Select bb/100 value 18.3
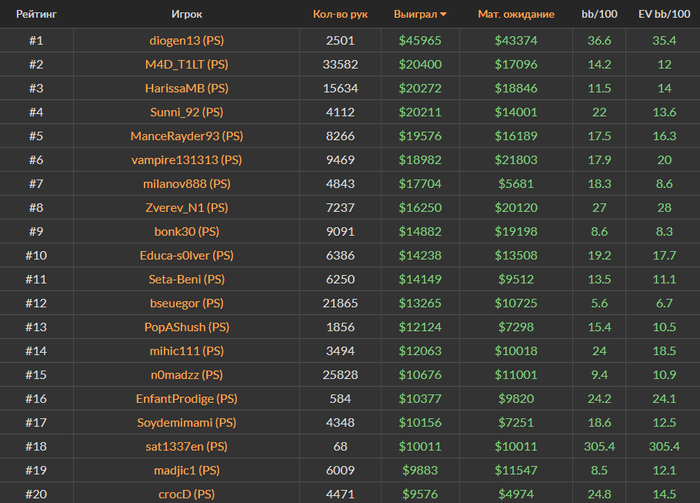The height and width of the screenshot is (503, 700). point(599,184)
